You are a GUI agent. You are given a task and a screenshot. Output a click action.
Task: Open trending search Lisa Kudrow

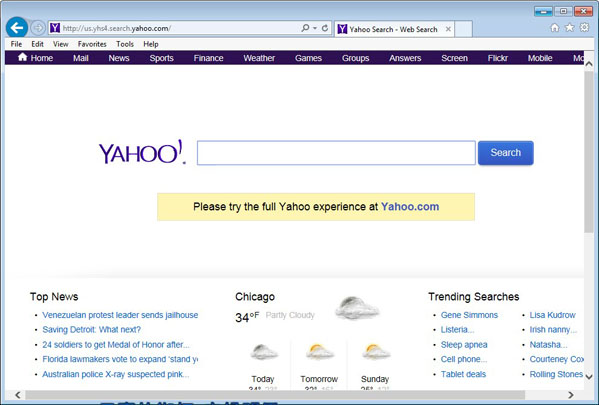(552, 315)
